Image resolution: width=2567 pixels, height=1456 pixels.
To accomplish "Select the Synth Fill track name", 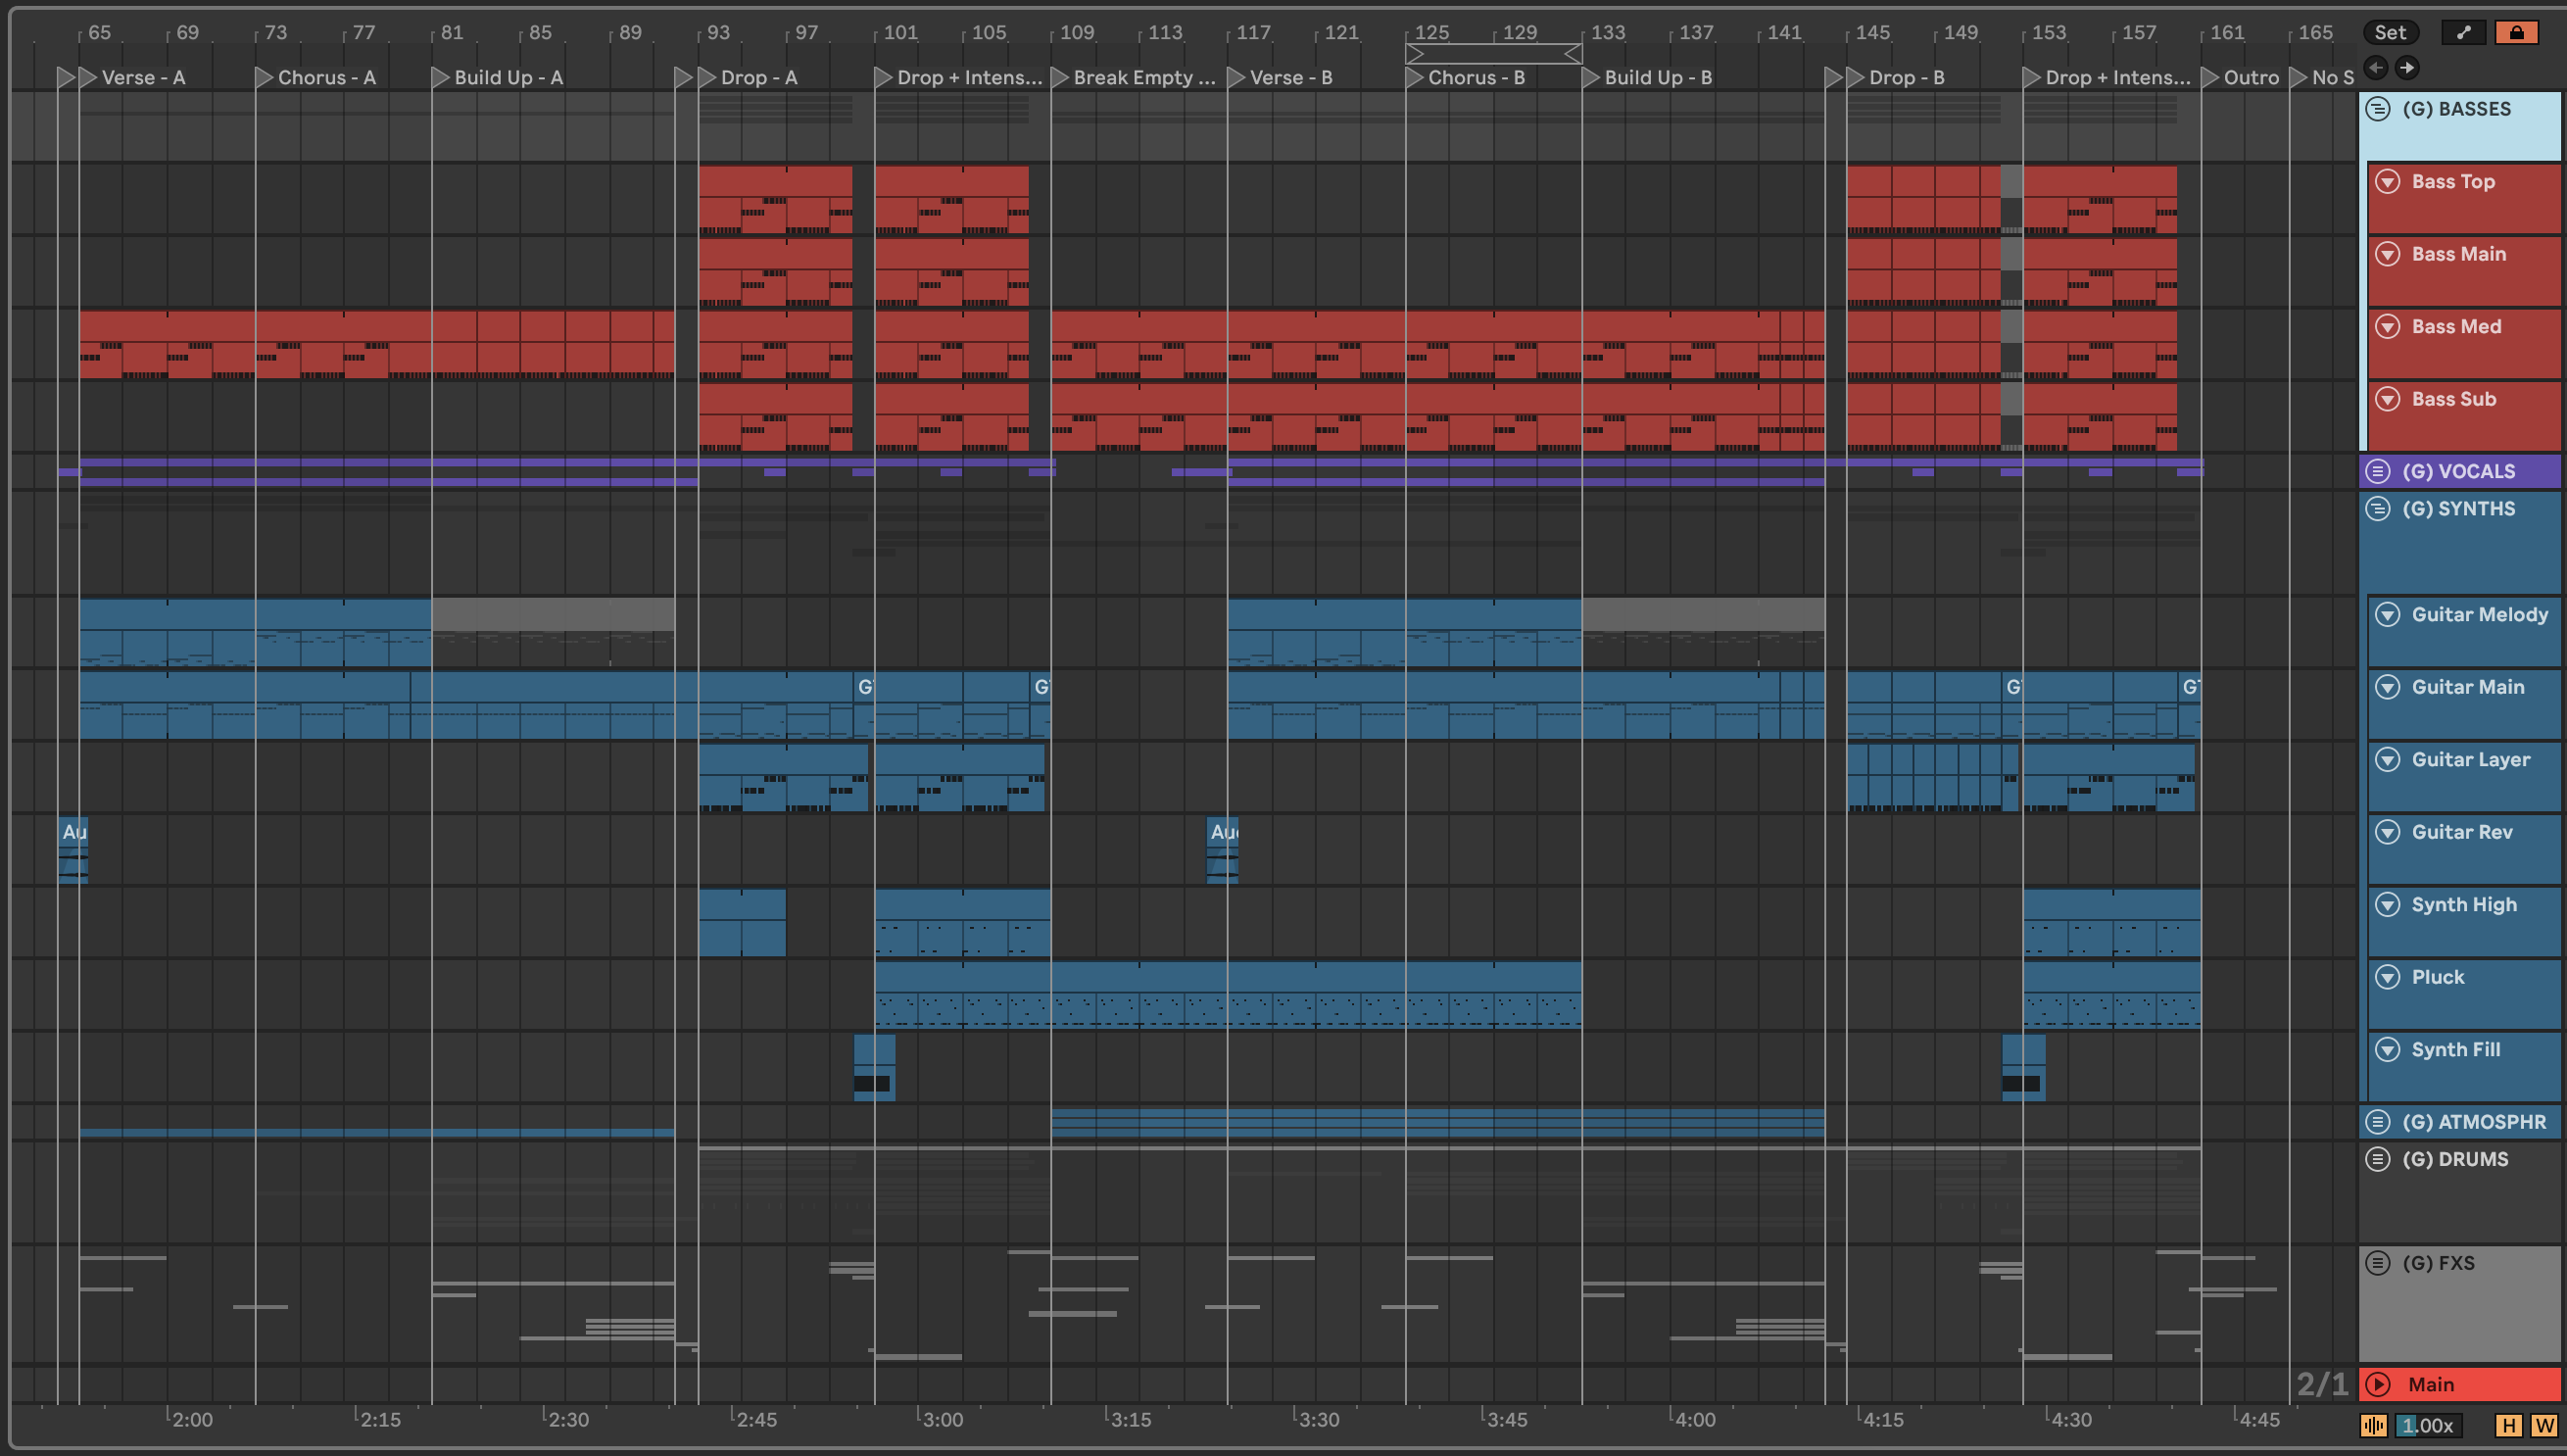I will [x=2455, y=1050].
